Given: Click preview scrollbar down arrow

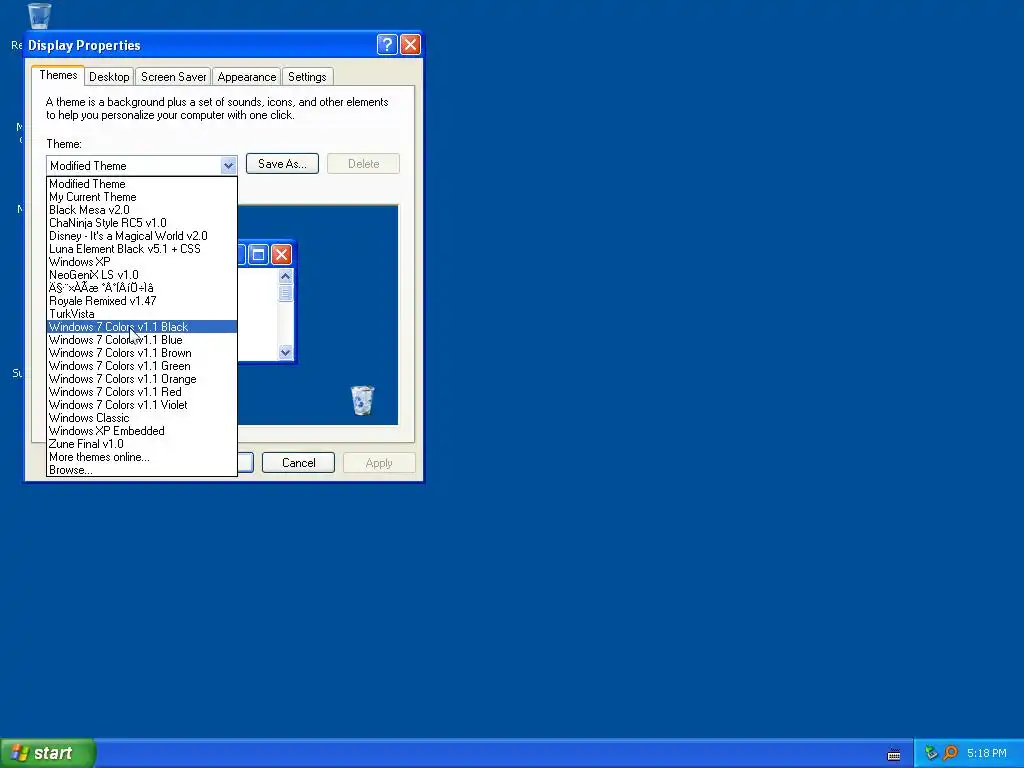Looking at the screenshot, I should [x=285, y=353].
